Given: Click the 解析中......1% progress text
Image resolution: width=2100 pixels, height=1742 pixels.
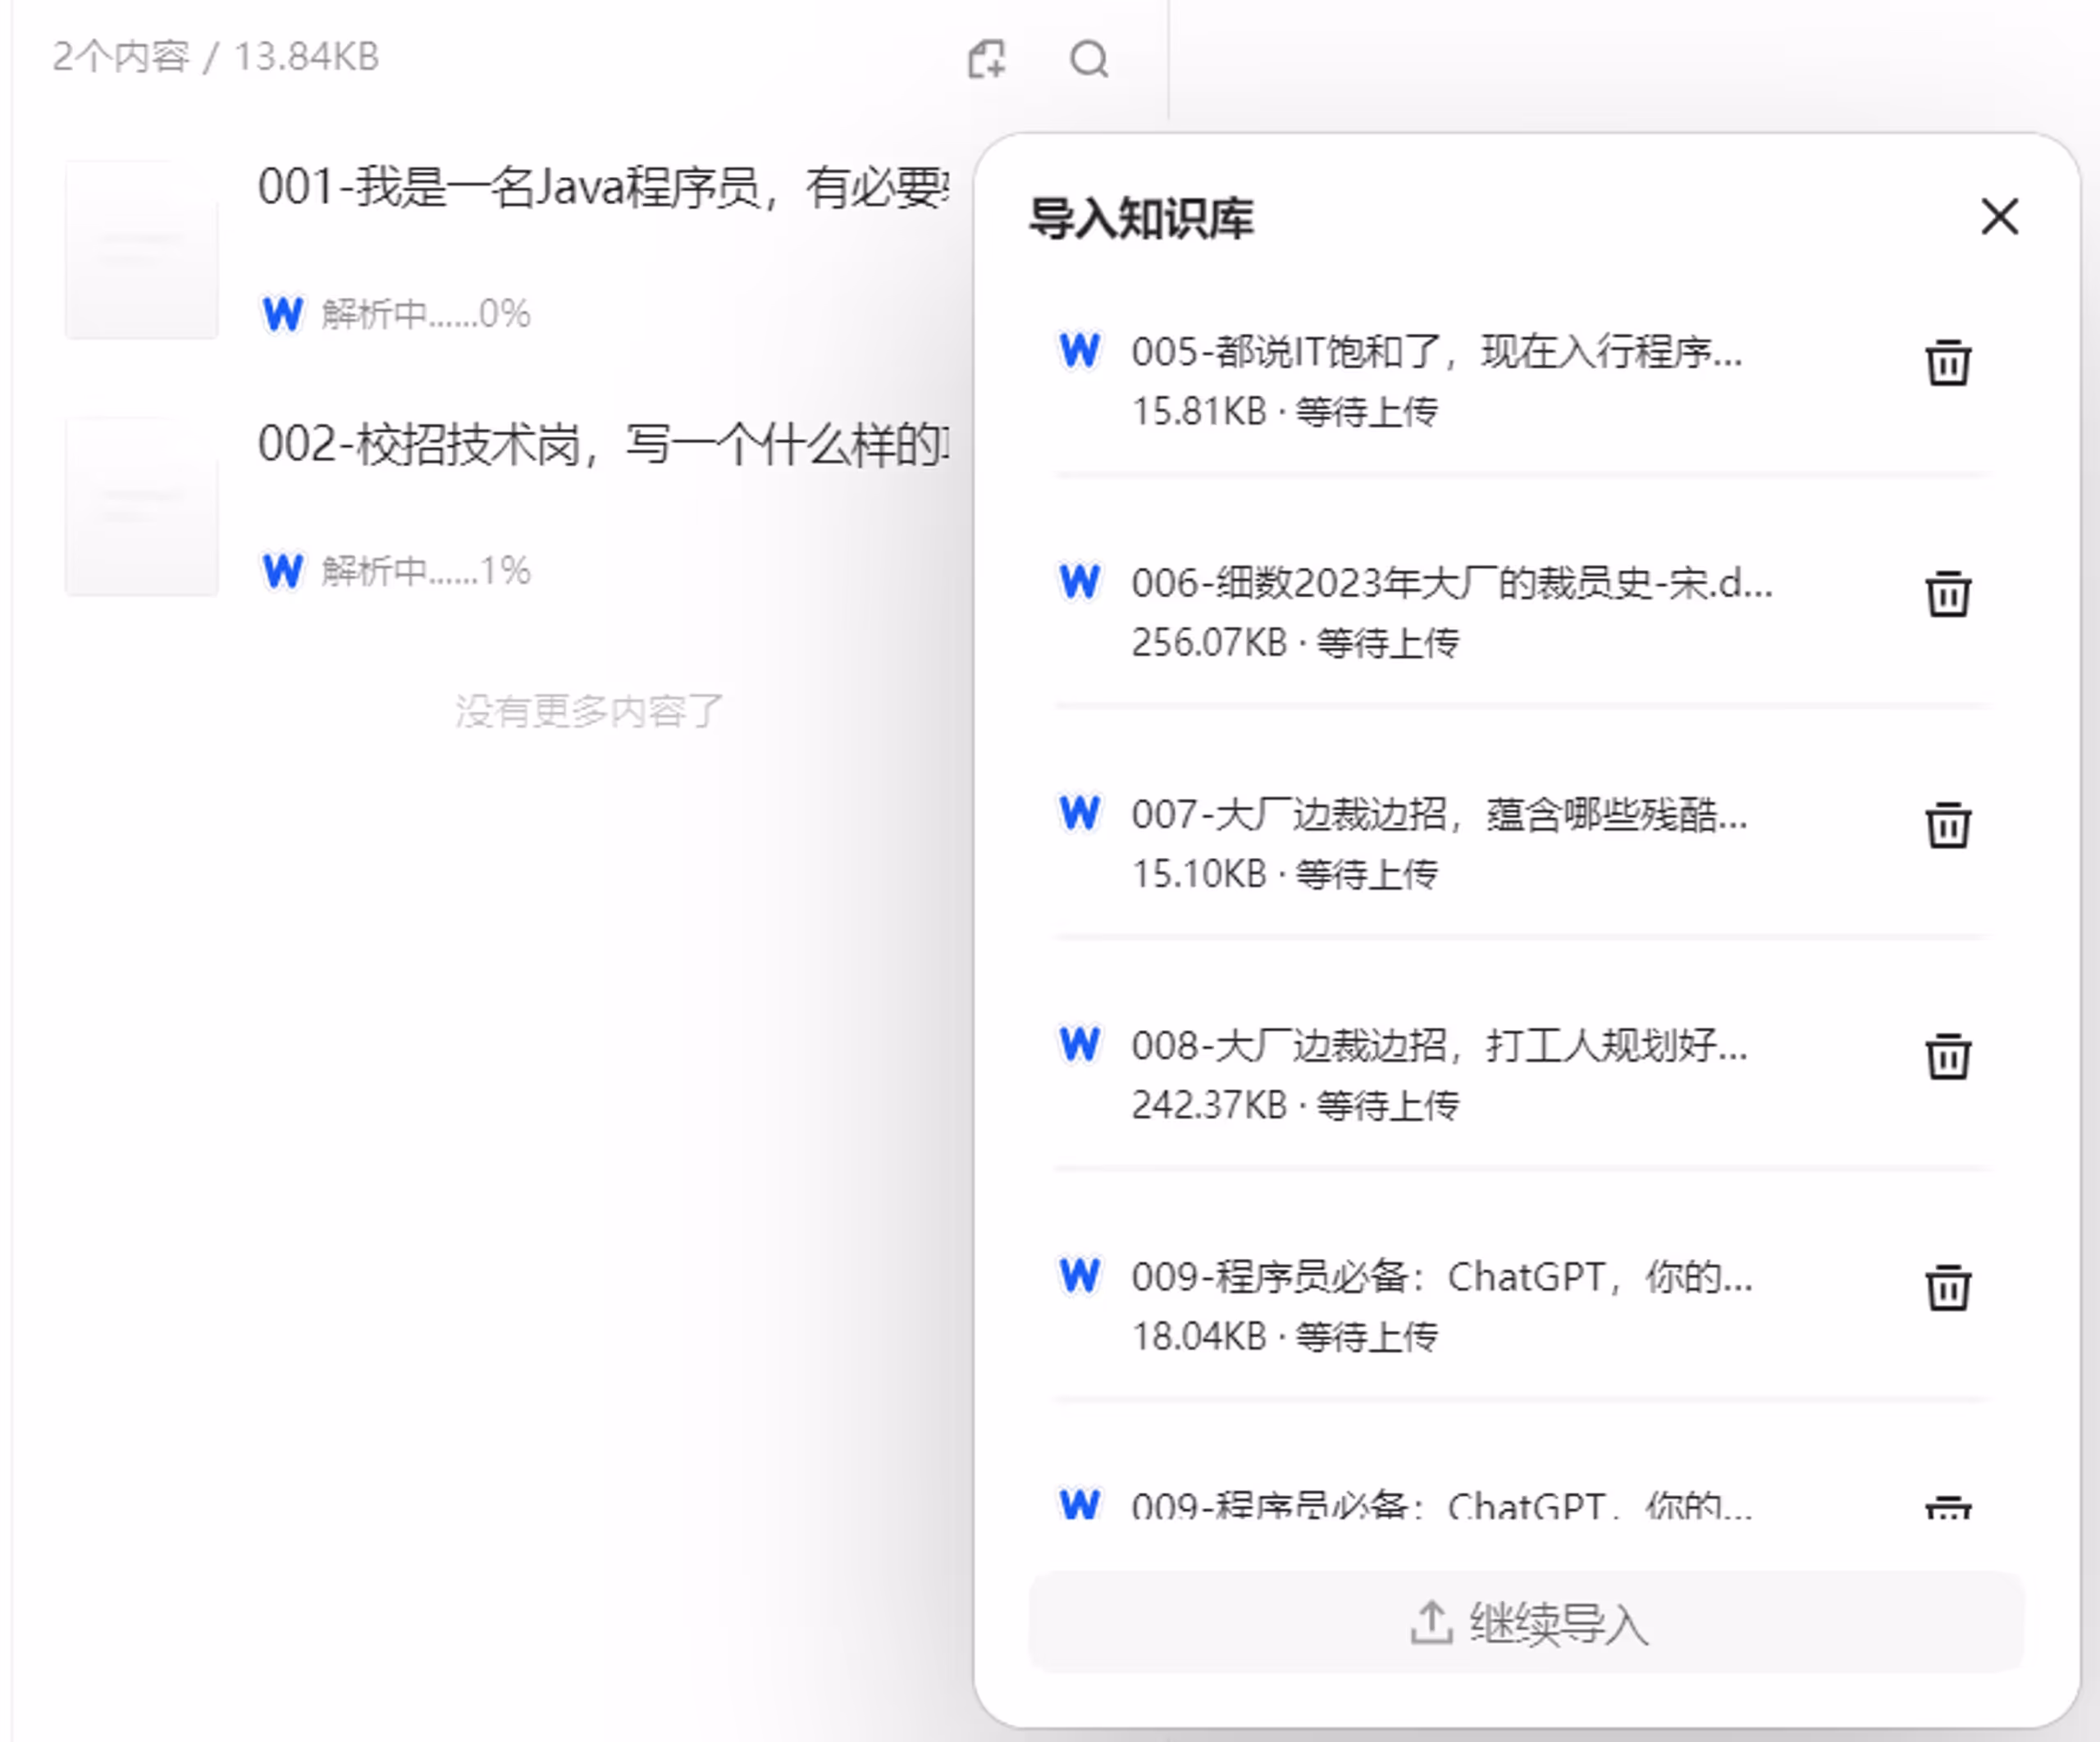Looking at the screenshot, I should click(x=425, y=571).
